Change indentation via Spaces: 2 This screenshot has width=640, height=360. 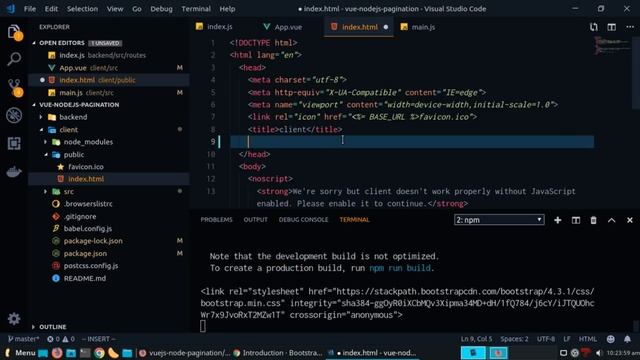(x=514, y=339)
